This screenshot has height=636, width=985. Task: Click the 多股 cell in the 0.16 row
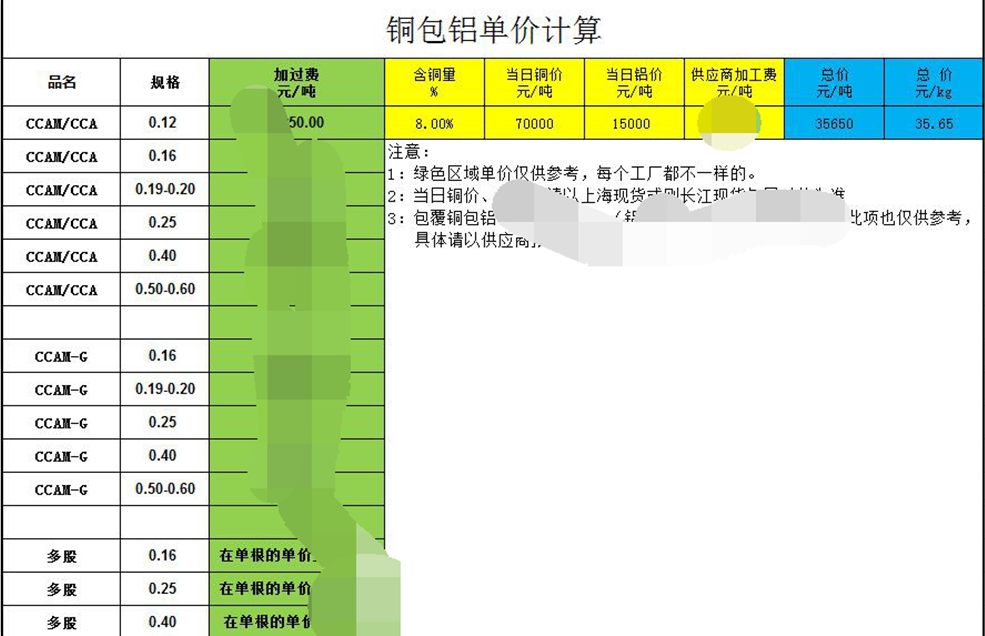tap(61, 556)
